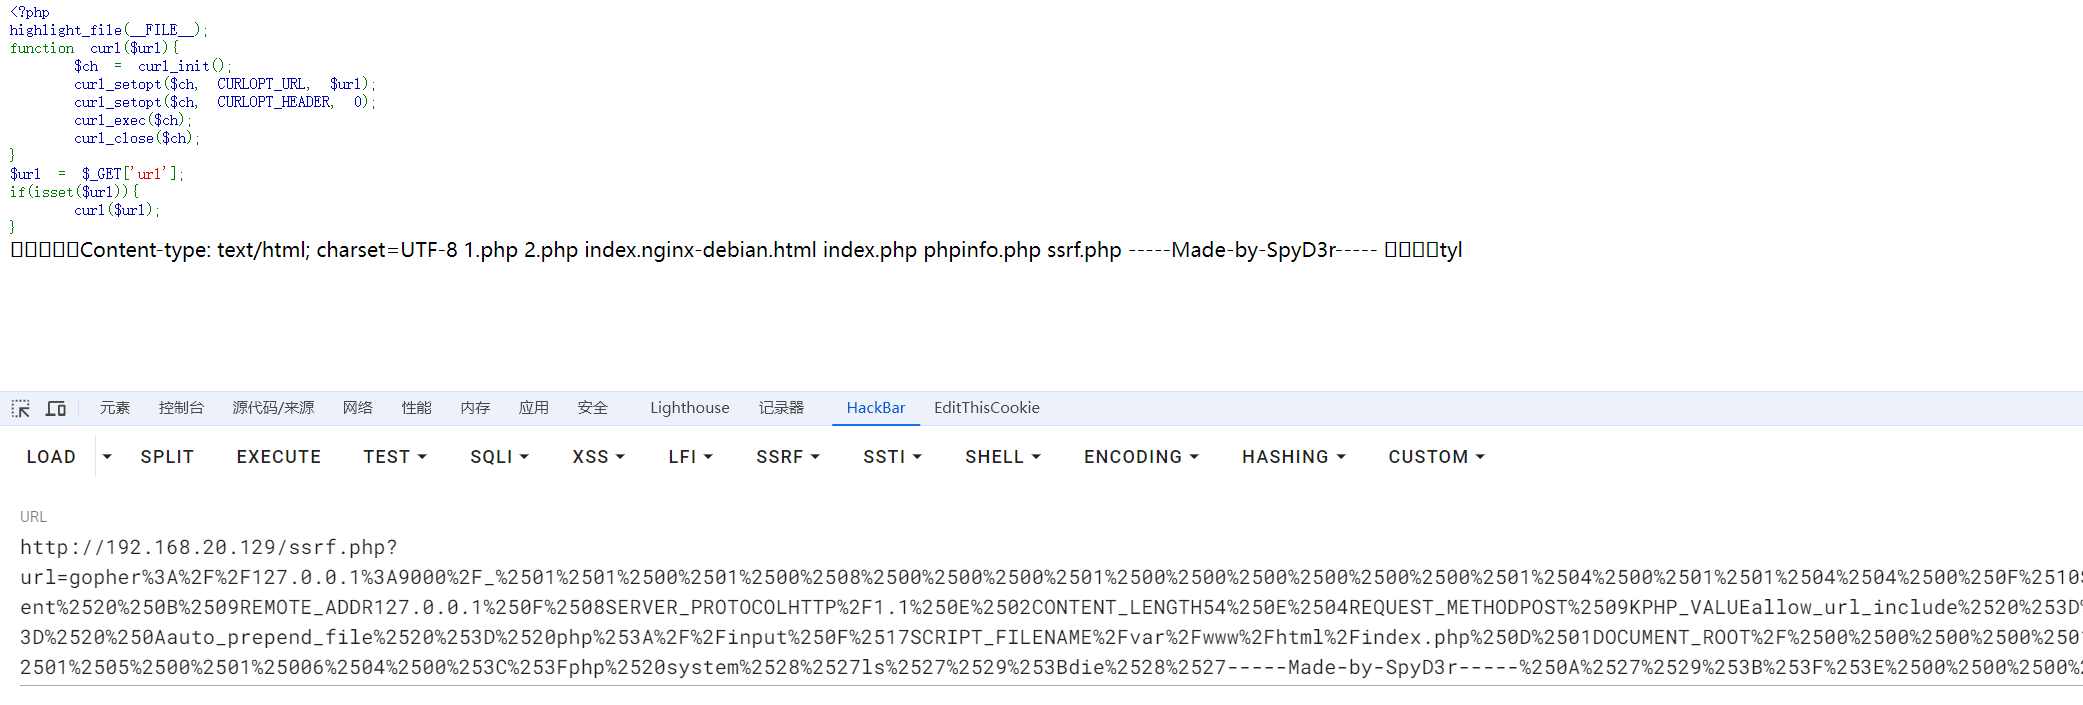Click the LOAD button in HackBar
This screenshot has width=2083, height=705.
tap(51, 457)
